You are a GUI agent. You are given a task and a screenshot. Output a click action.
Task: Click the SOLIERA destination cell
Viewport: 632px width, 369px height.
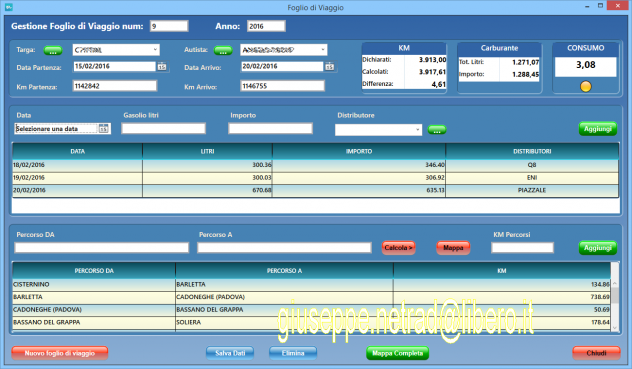[x=284, y=322]
